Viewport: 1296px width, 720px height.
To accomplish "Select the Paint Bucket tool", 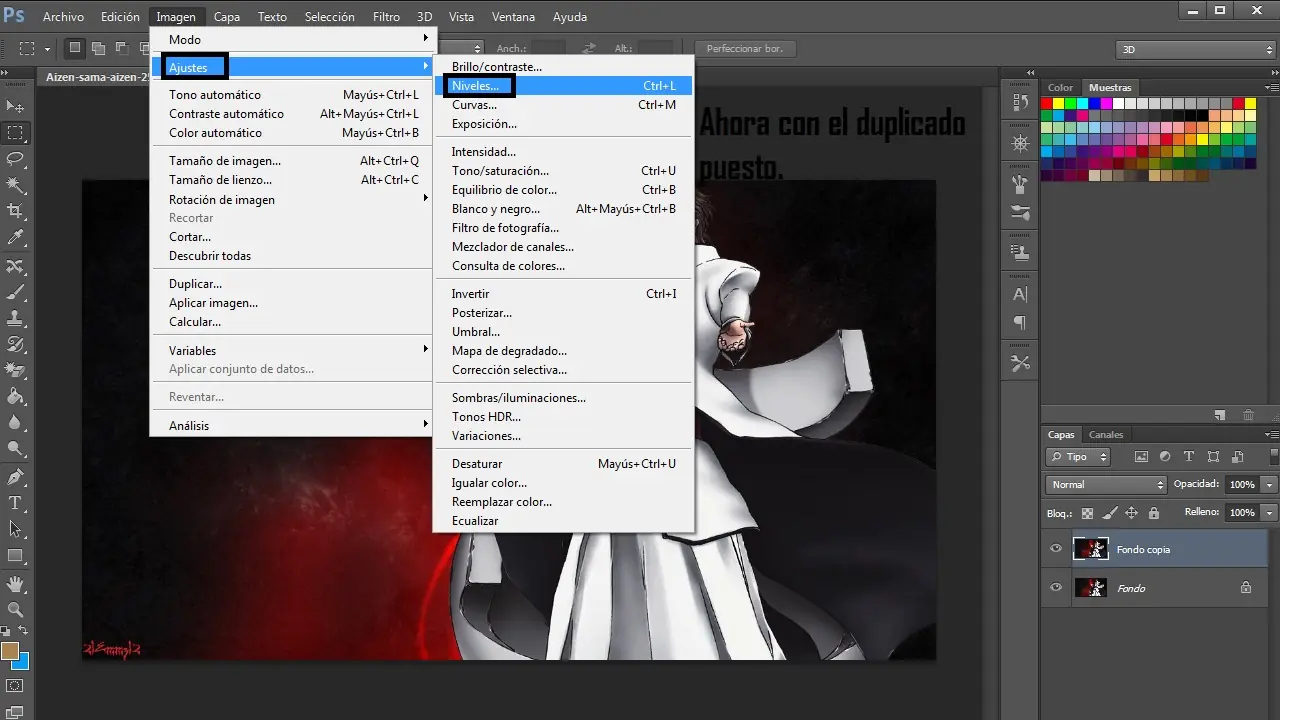I will click(x=15, y=397).
